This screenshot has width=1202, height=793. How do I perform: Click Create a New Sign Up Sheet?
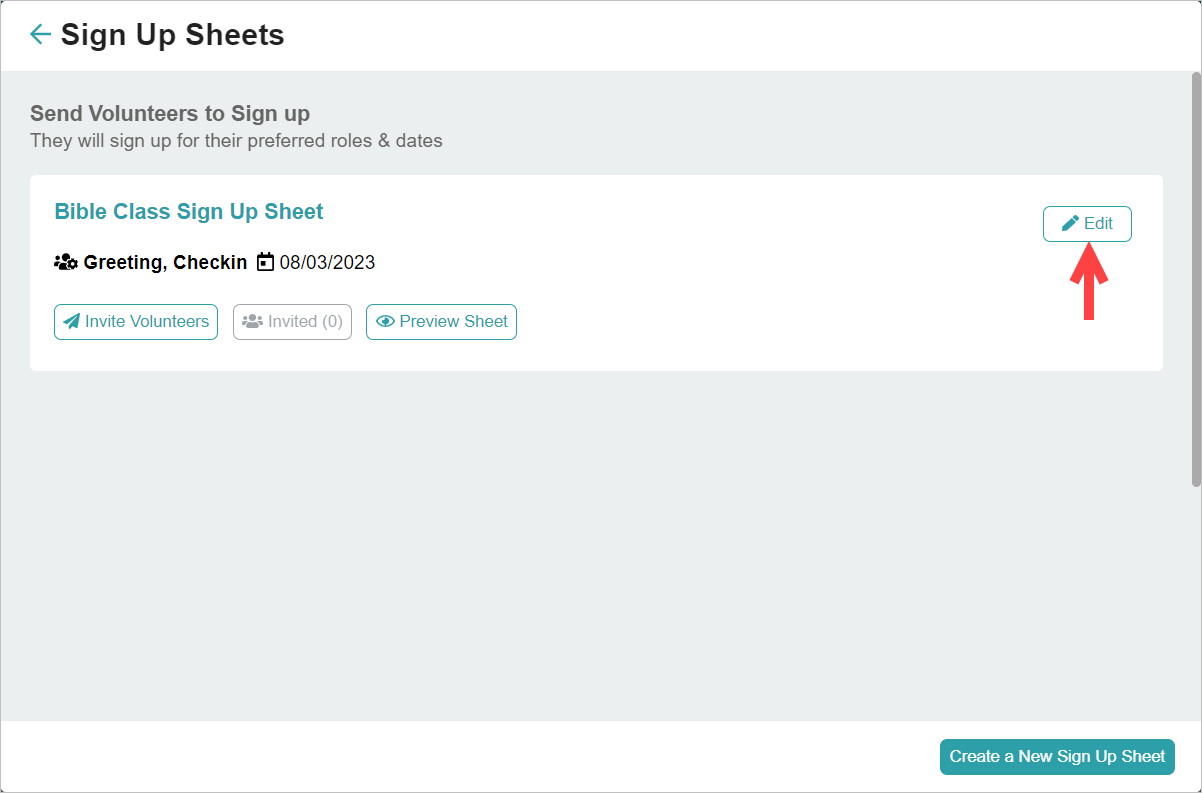pos(1057,757)
